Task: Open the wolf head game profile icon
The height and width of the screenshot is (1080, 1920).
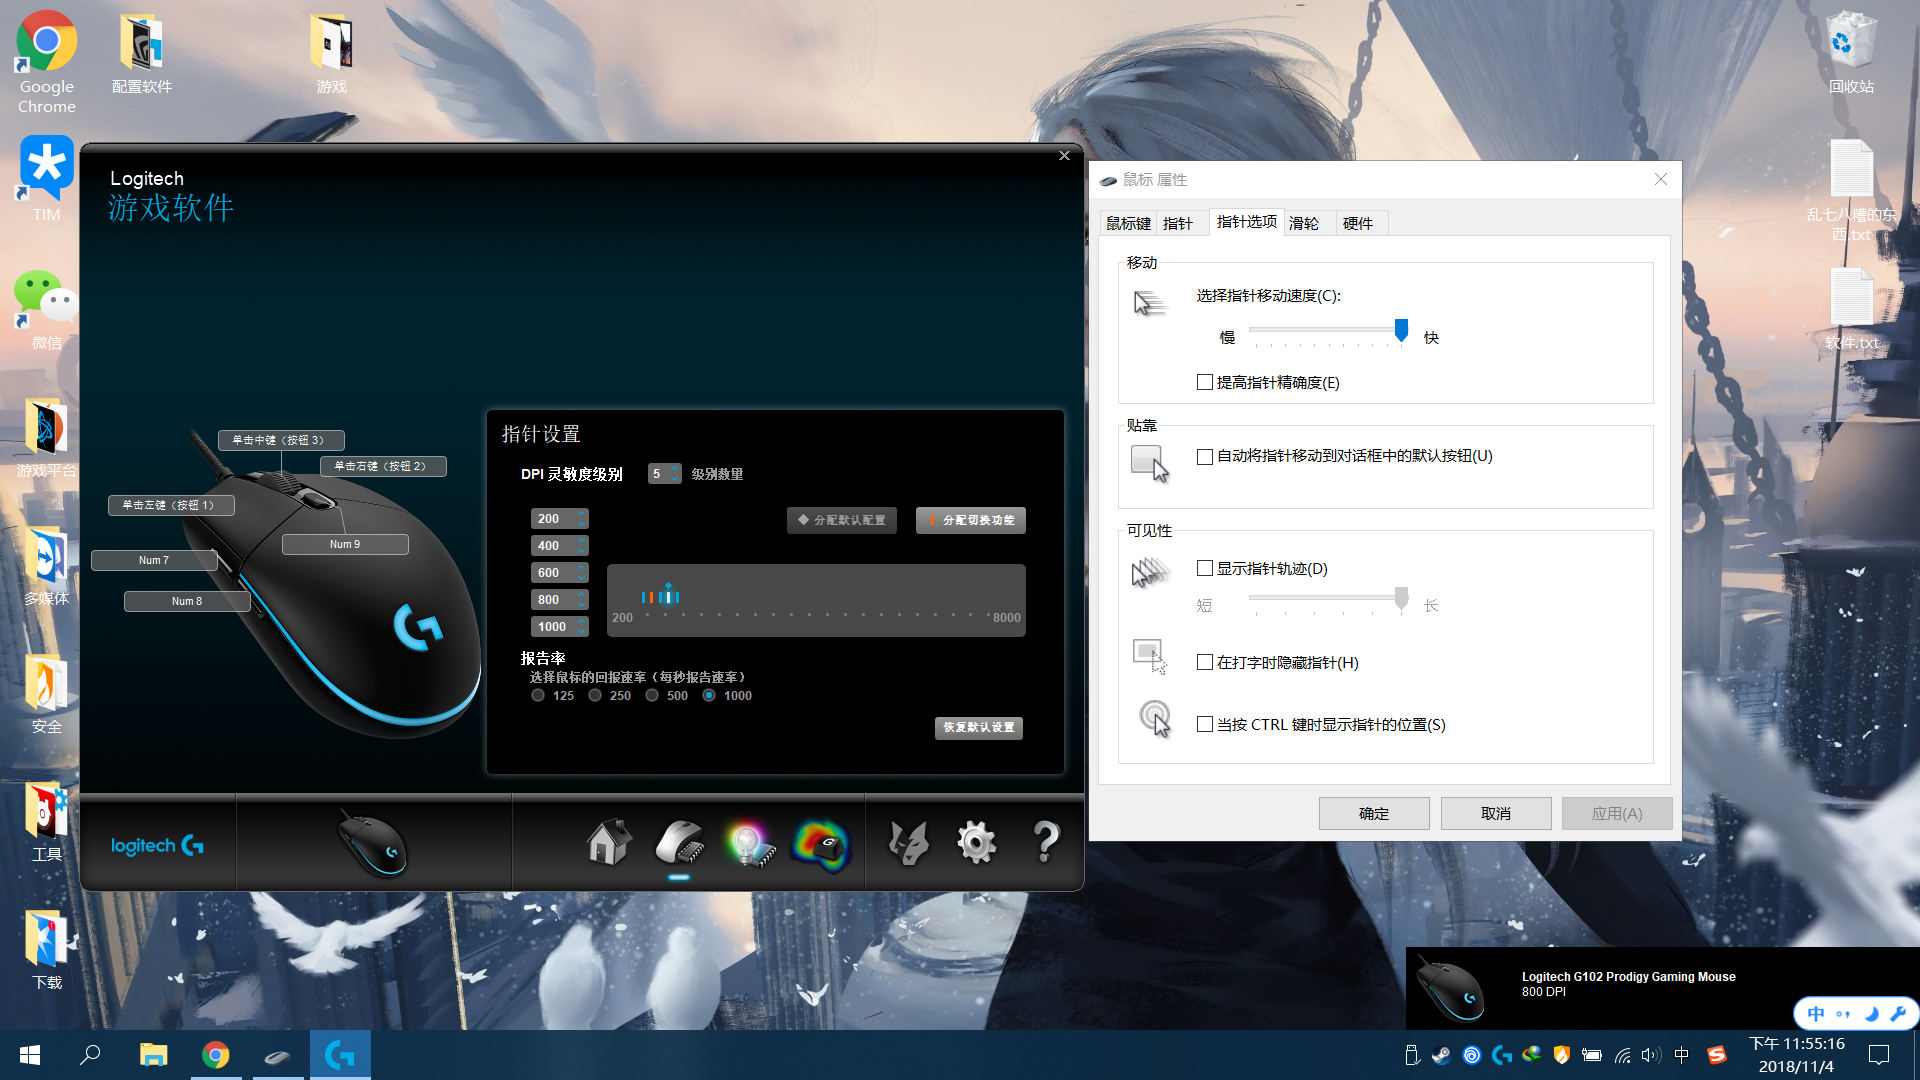Action: [908, 843]
